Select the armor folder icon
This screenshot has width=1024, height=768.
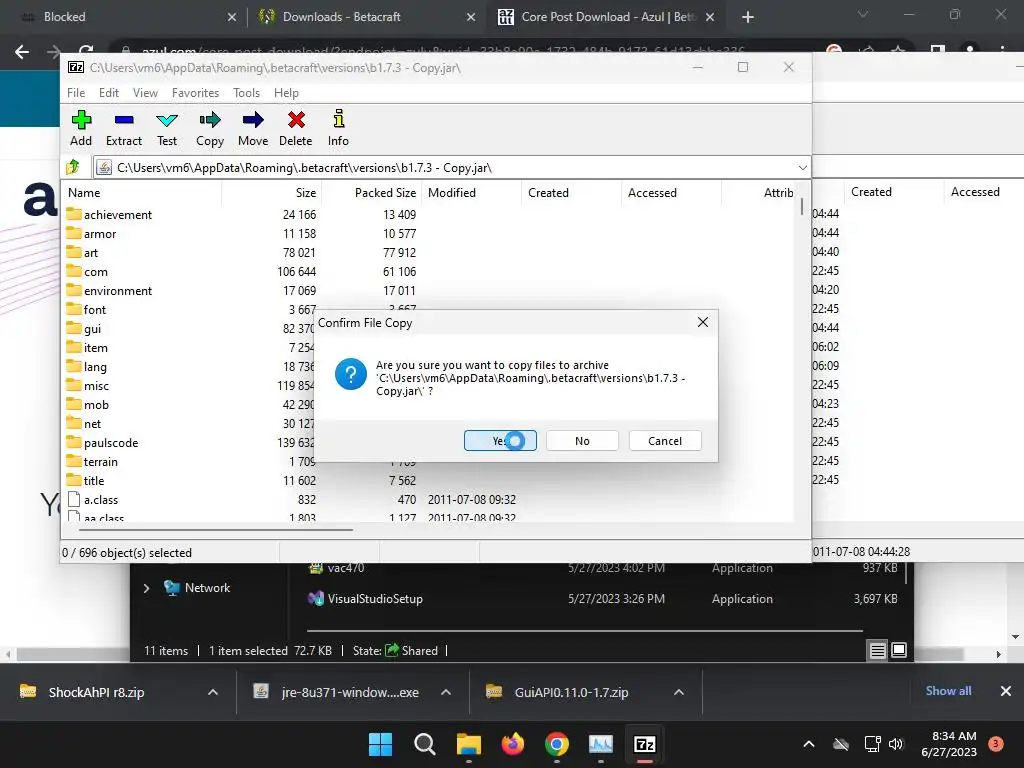click(x=74, y=233)
